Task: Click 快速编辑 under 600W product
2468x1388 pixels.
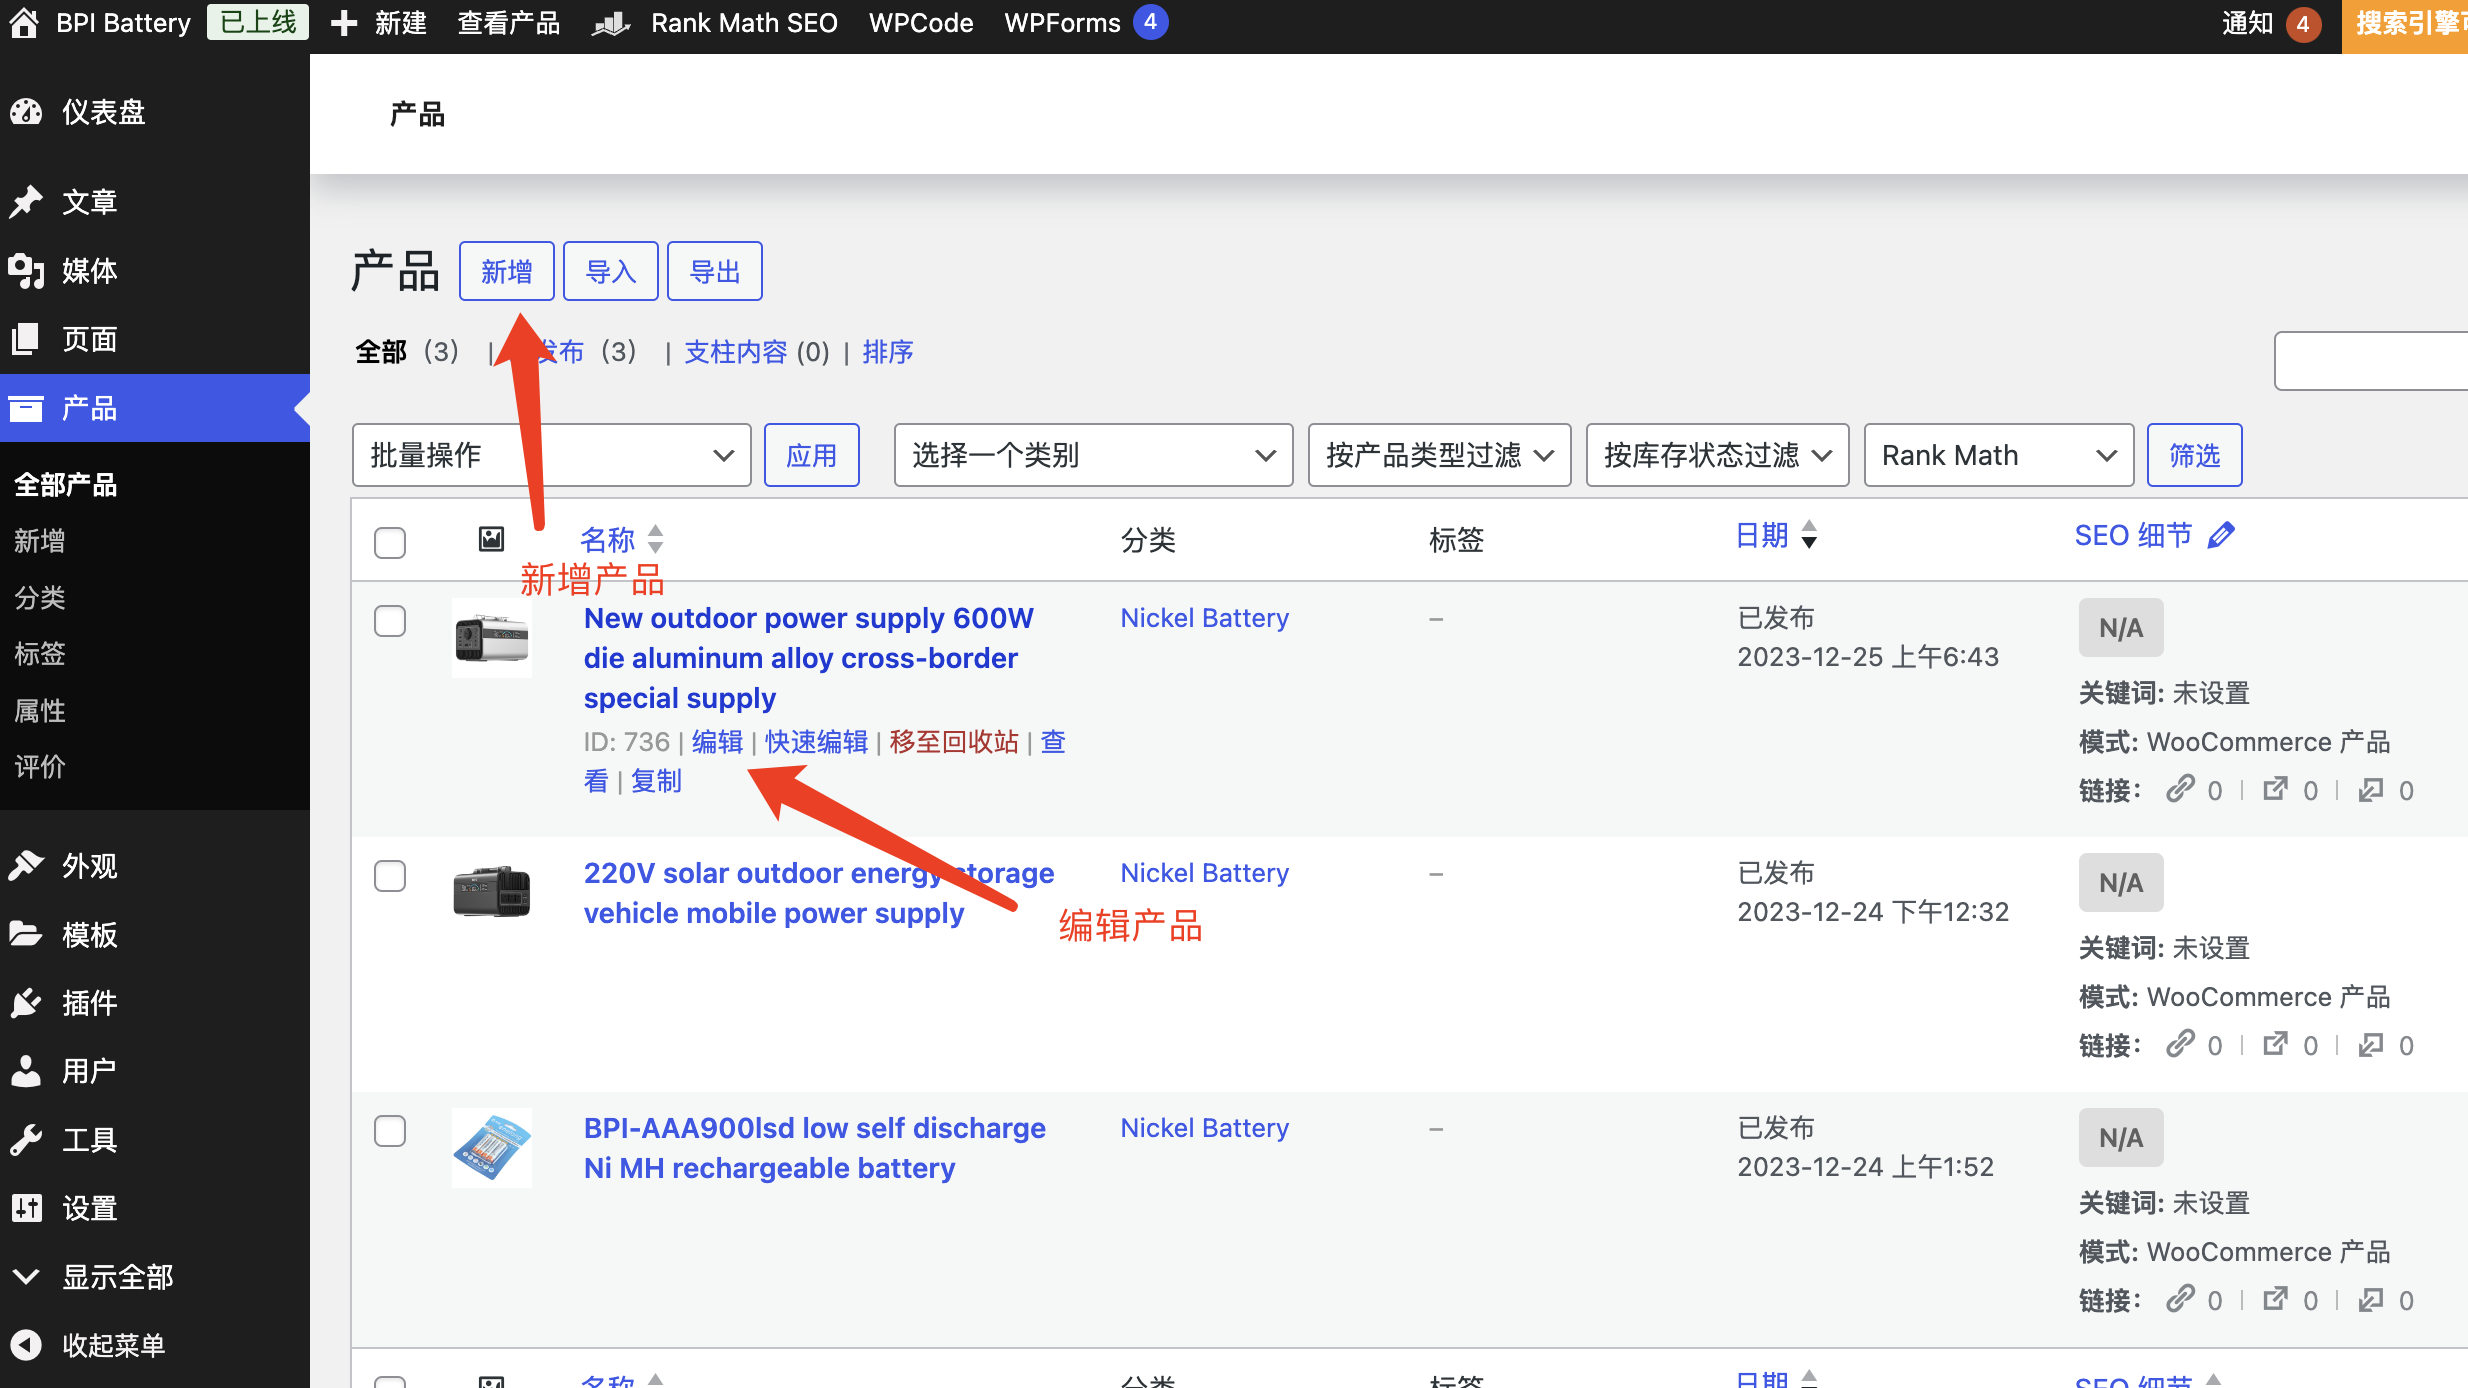Action: 816,742
